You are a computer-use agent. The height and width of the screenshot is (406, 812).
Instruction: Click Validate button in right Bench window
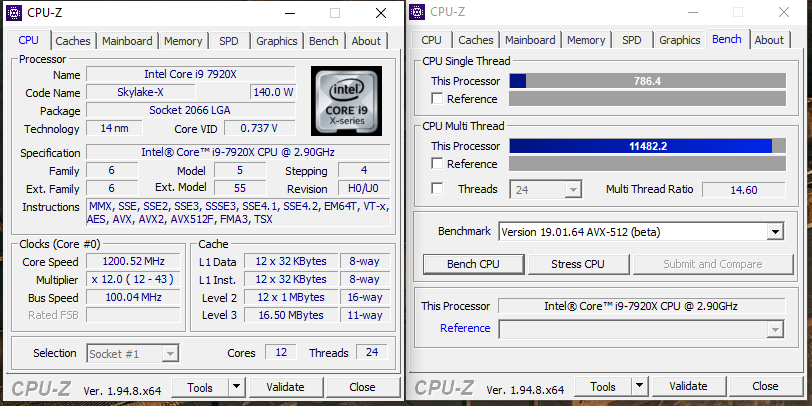(x=688, y=386)
